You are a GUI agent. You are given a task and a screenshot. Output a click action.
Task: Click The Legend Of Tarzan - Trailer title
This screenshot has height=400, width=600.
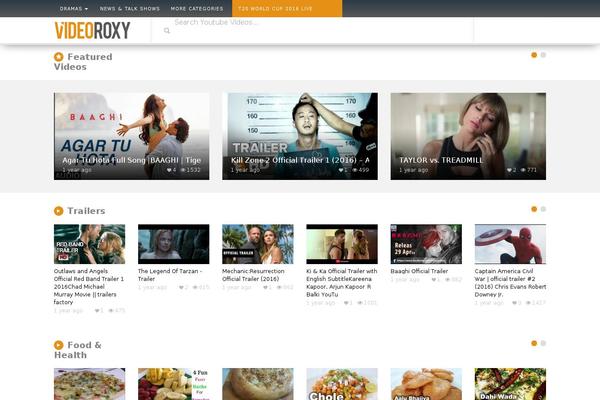170,275
